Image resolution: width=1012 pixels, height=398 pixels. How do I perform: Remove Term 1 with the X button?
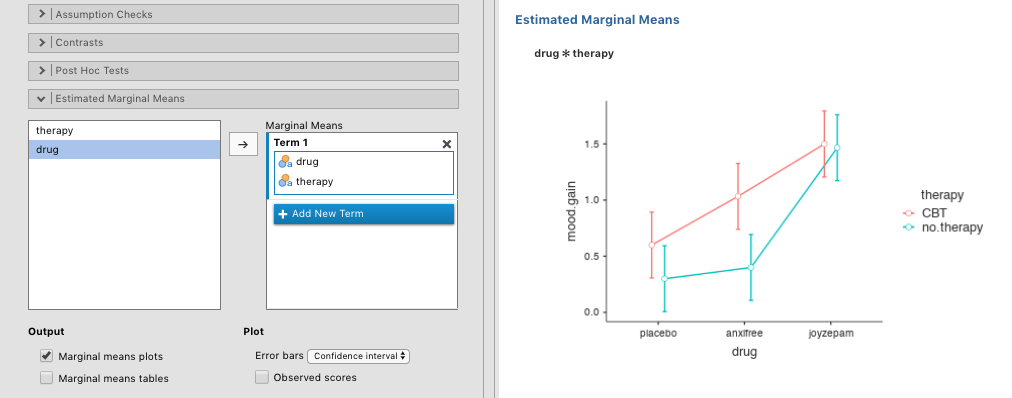point(447,144)
